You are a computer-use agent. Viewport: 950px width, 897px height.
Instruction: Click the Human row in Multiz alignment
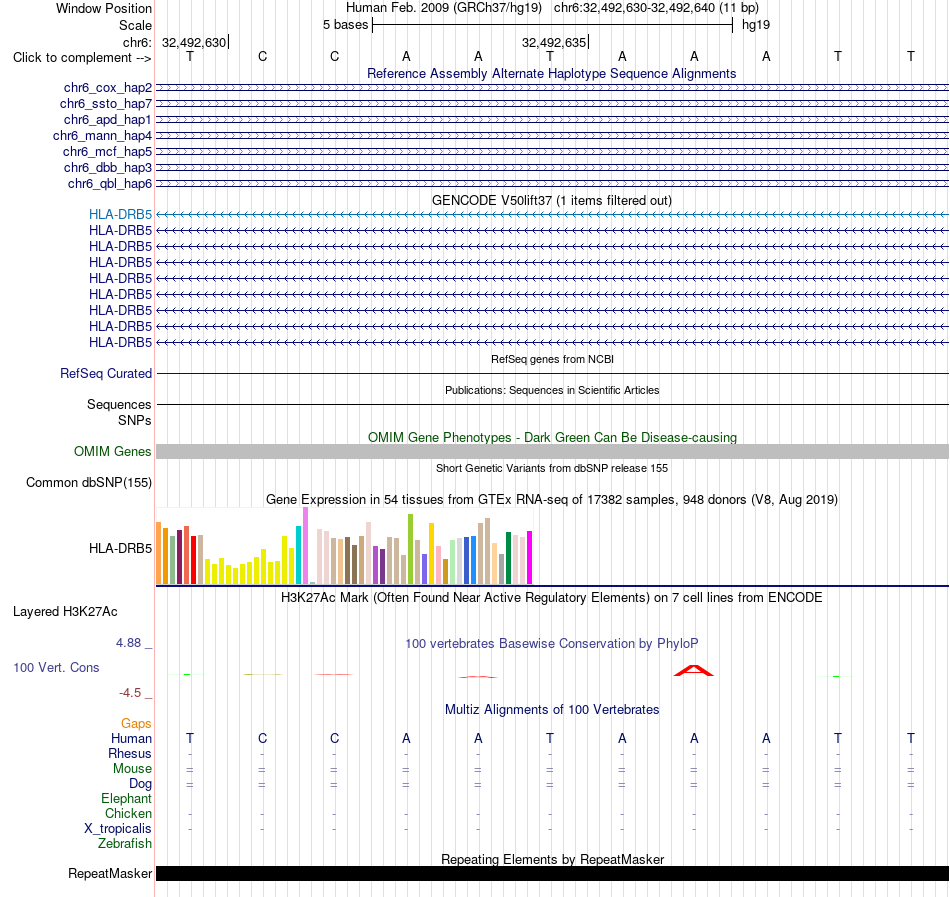552,738
